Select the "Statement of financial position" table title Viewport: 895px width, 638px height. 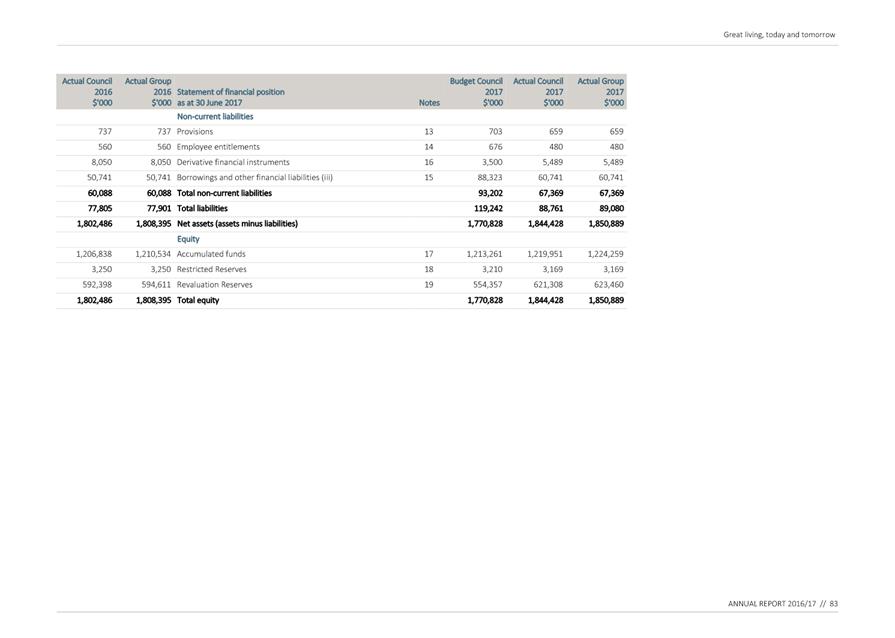[231, 92]
